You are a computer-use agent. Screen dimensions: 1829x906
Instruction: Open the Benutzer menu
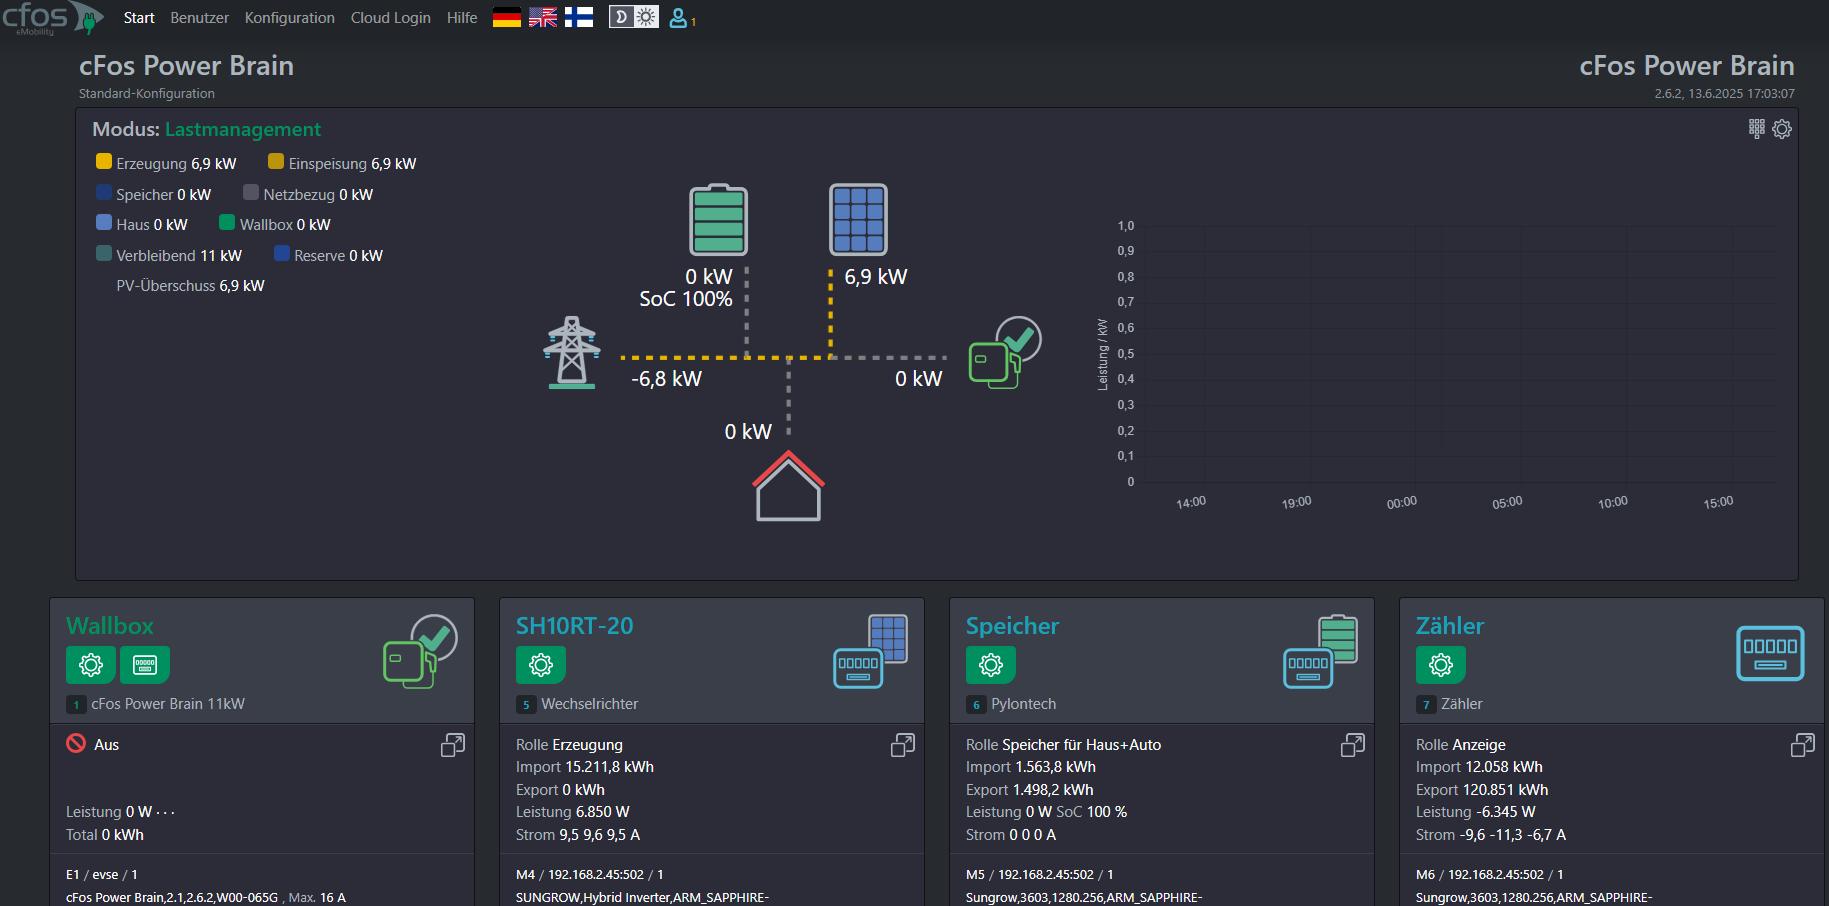[x=199, y=18]
